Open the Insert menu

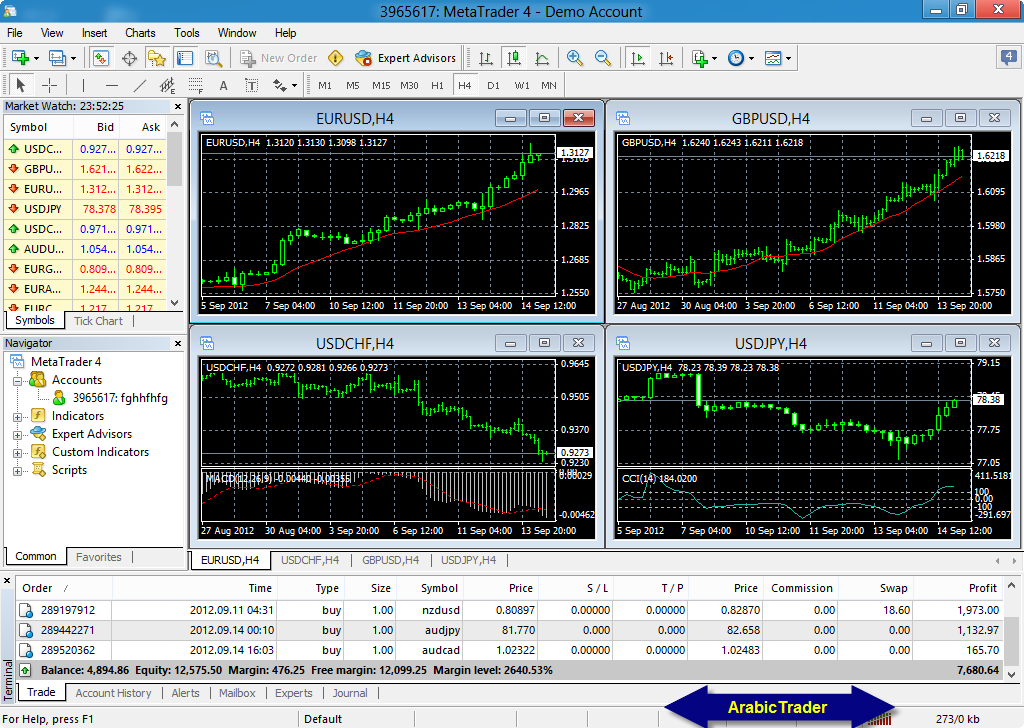coord(94,33)
